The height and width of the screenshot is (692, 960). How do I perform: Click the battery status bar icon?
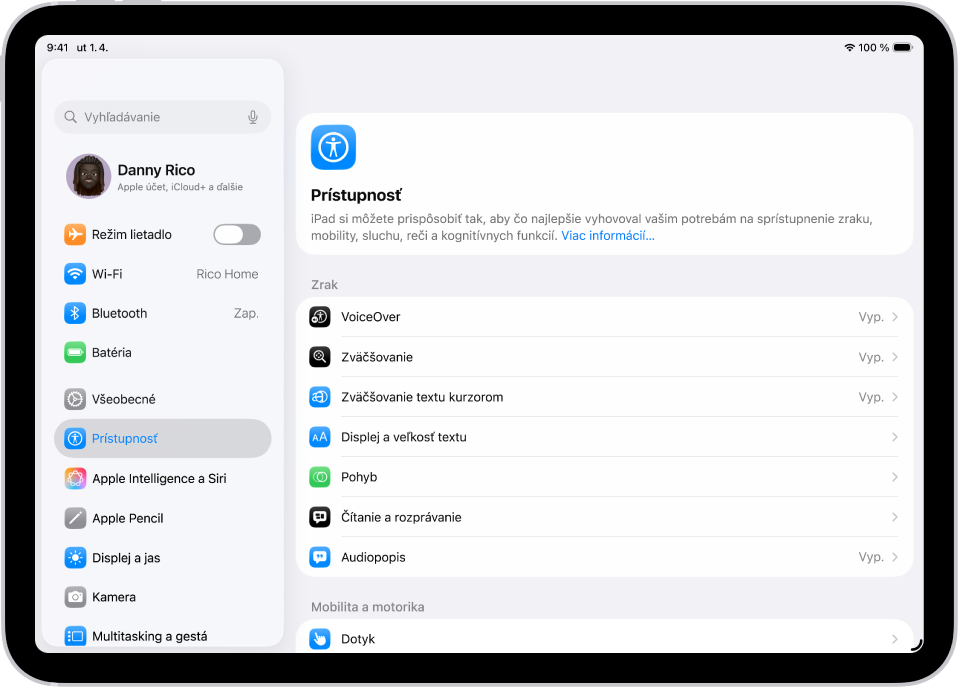click(902, 48)
